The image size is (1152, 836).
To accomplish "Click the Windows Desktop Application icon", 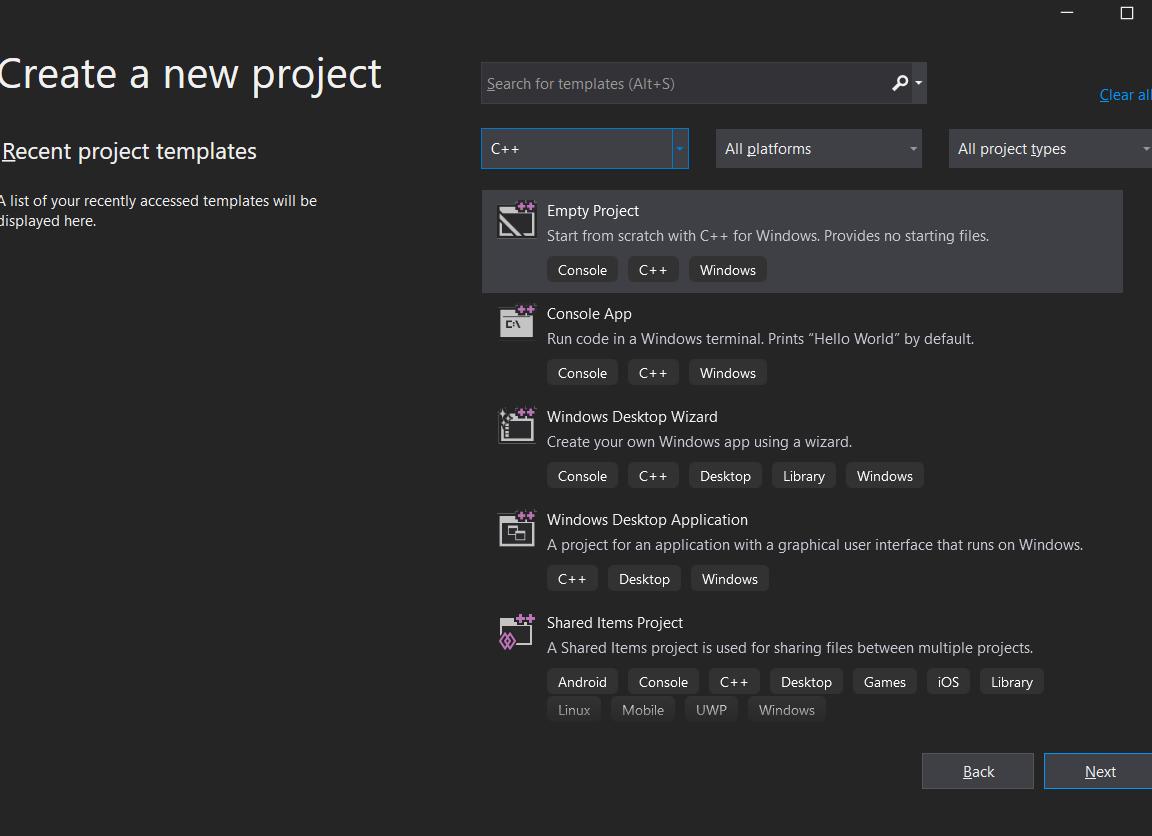I will coord(516,529).
